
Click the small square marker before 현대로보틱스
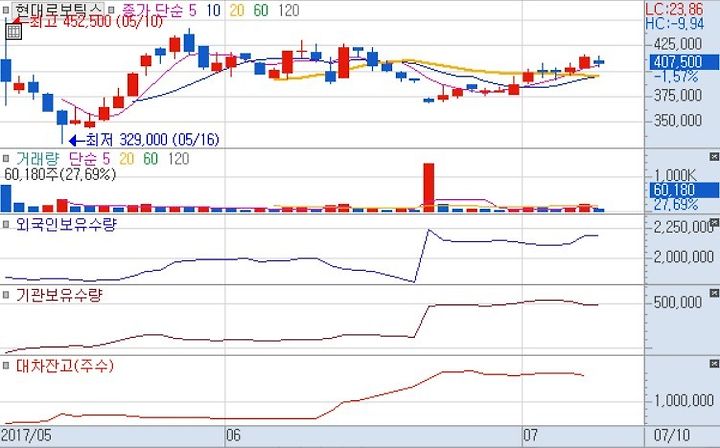tap(6, 9)
